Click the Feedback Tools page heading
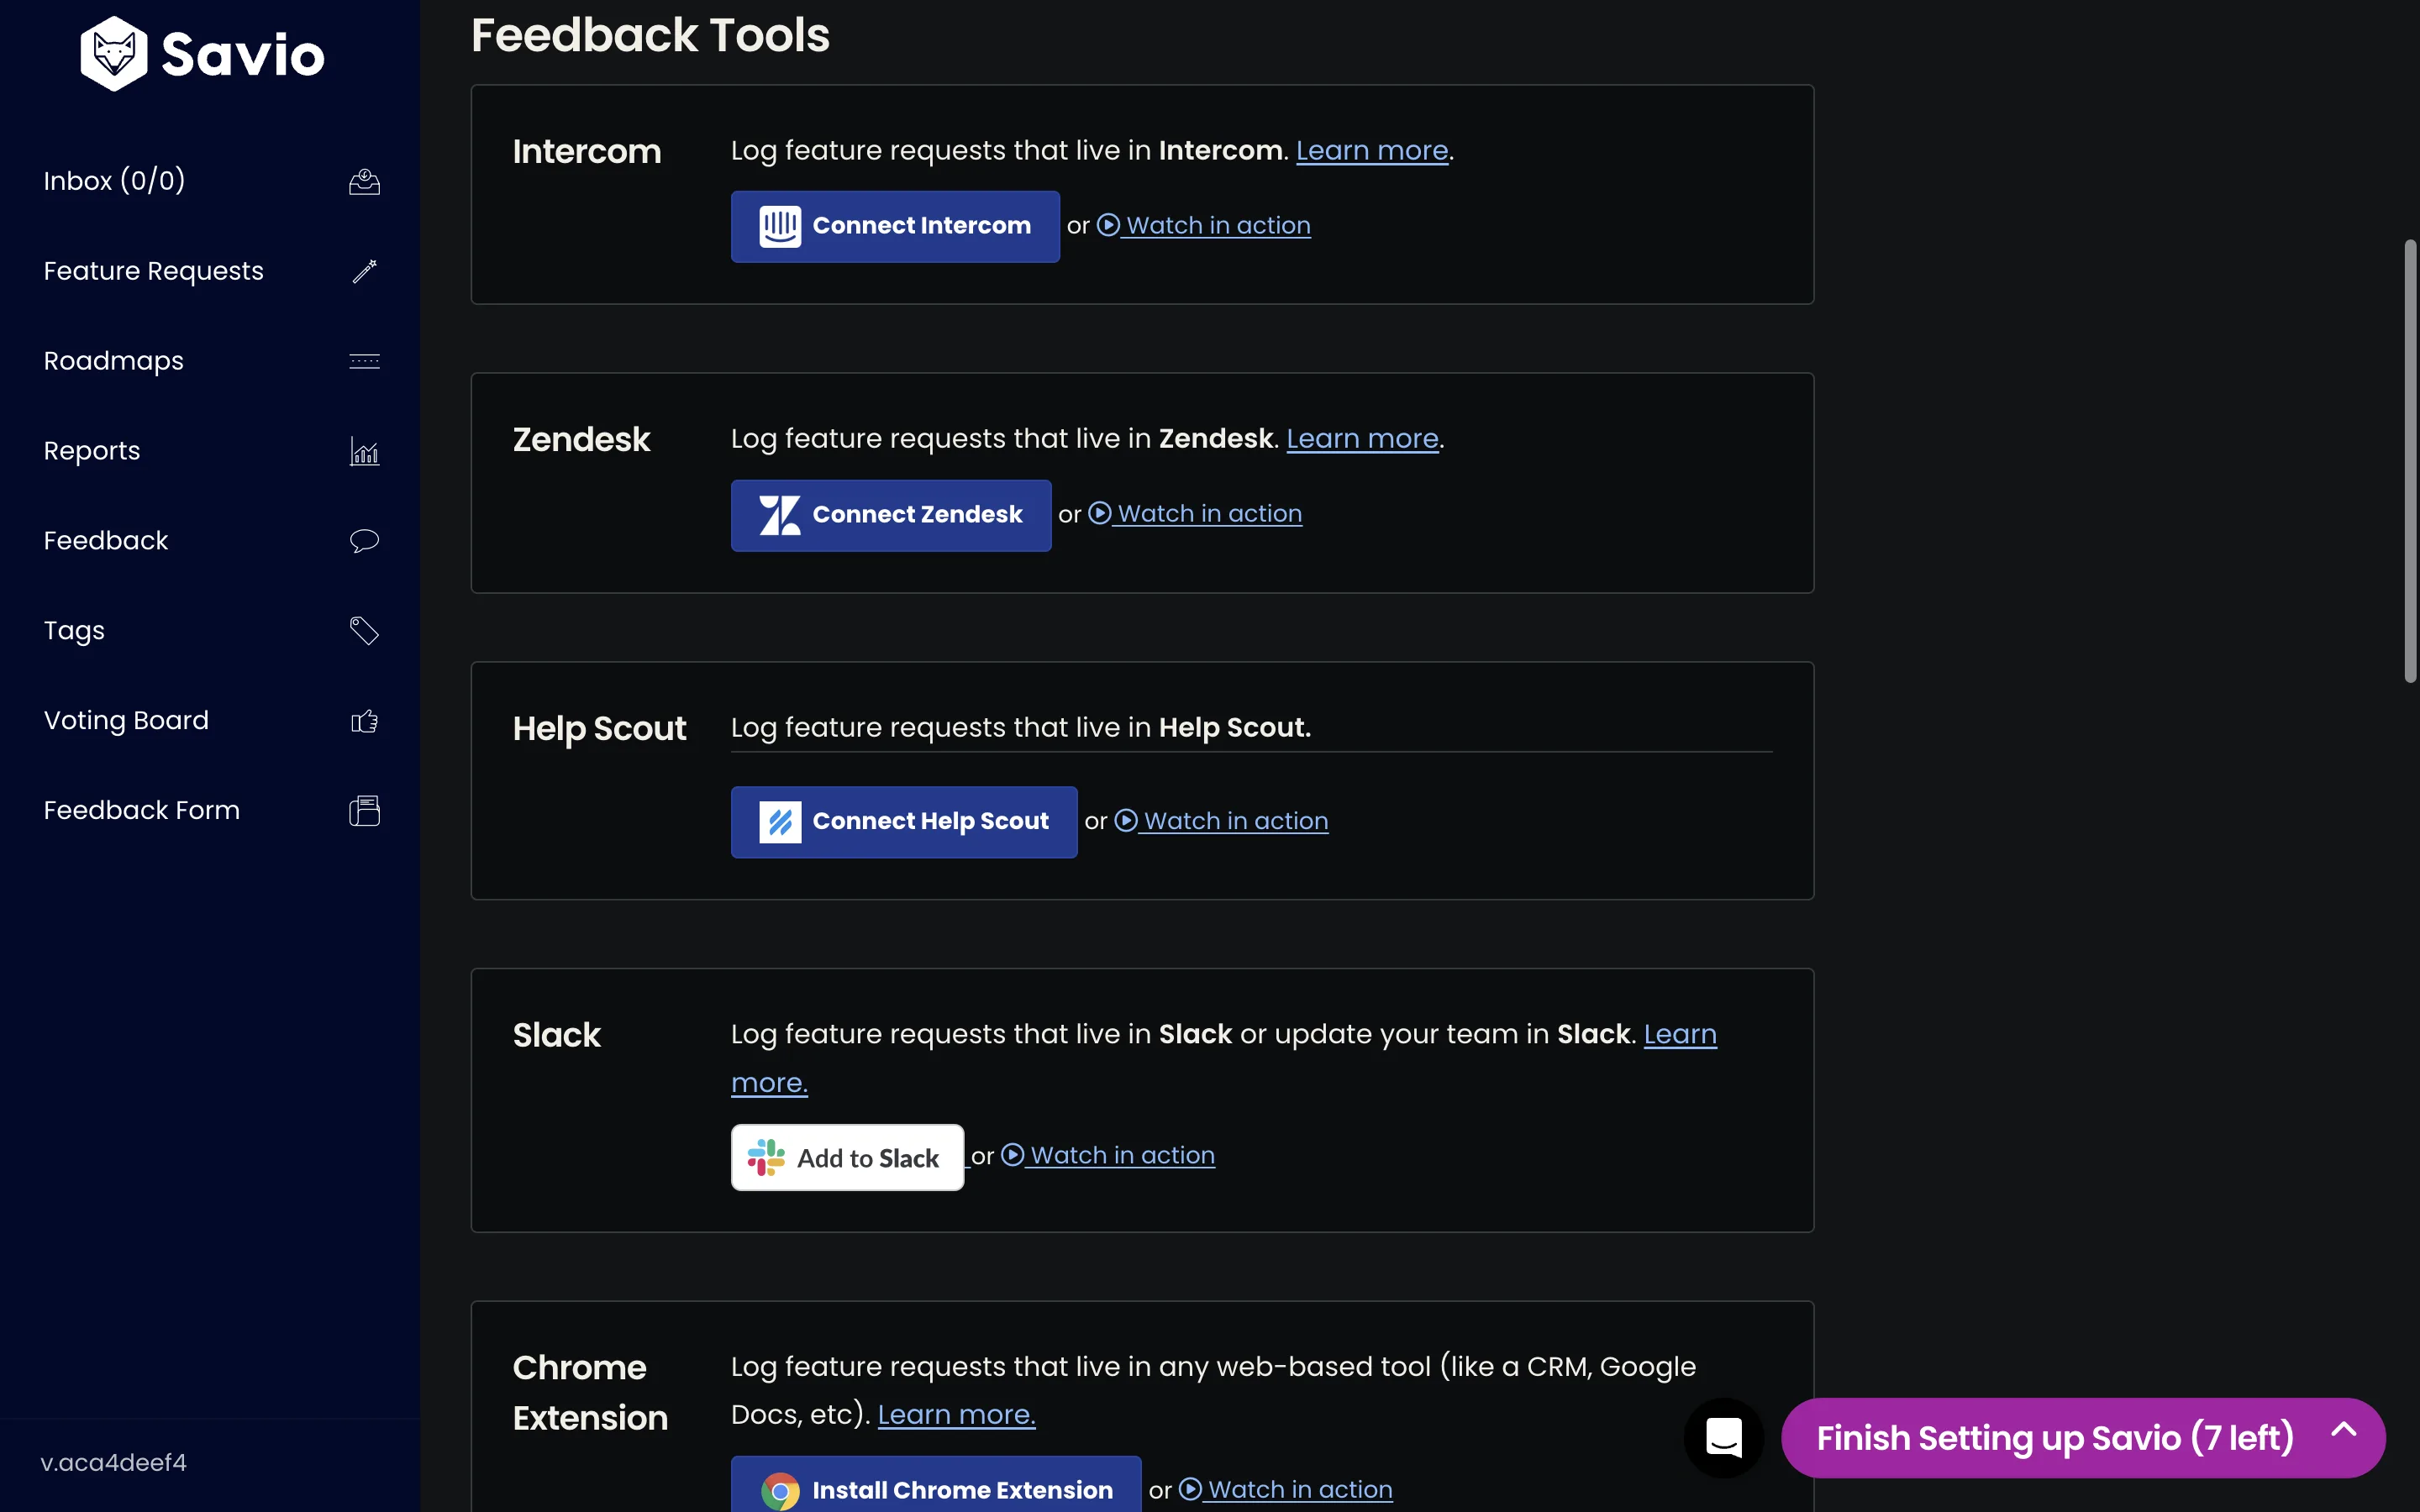 point(650,35)
